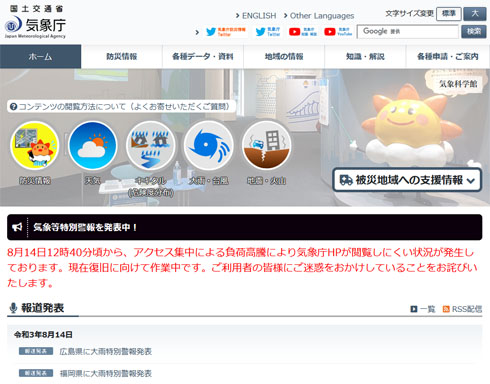
Task: Open the JMA Twitter link with blue label
Action: coord(268,32)
